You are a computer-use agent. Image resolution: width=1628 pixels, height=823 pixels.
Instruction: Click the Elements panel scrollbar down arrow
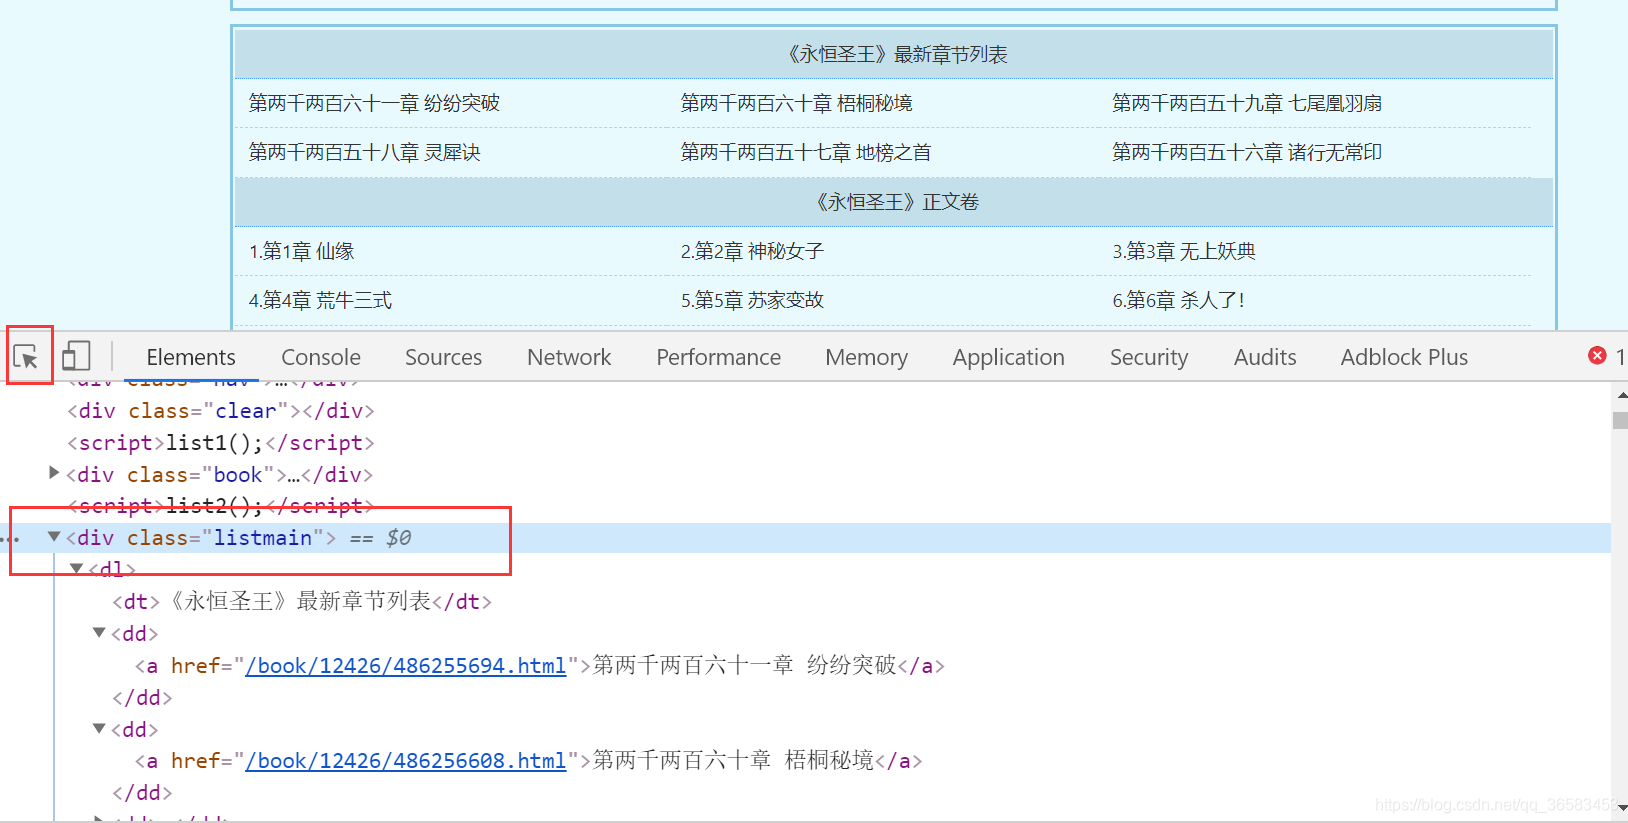point(1620,808)
